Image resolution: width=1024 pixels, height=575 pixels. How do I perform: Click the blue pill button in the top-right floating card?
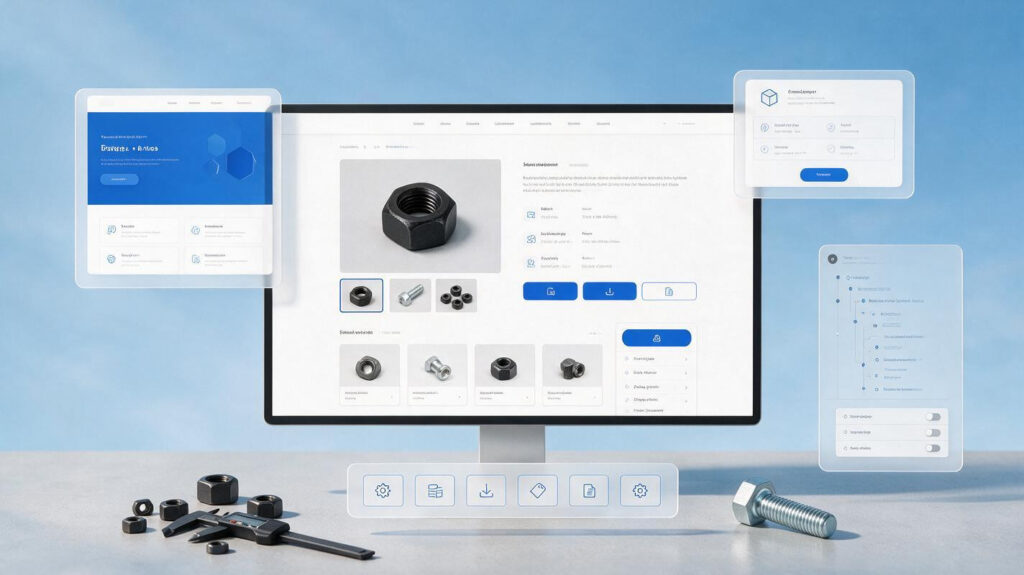pos(824,174)
